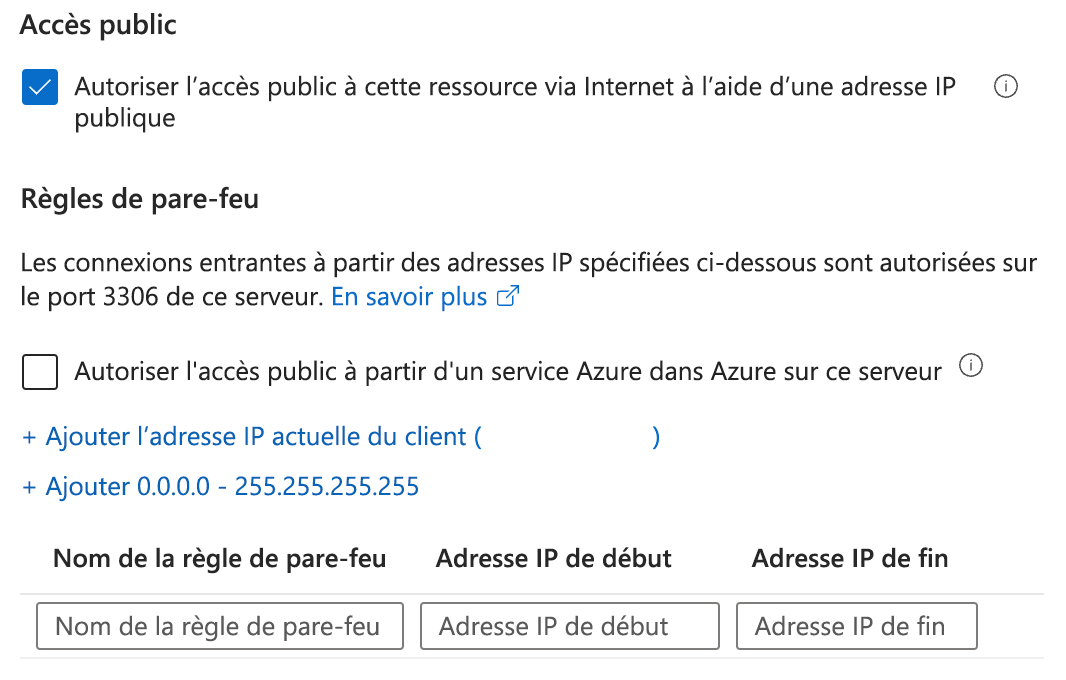Click the plus sign before Ajouter l'adresse IP actuelle

[x=29, y=437]
